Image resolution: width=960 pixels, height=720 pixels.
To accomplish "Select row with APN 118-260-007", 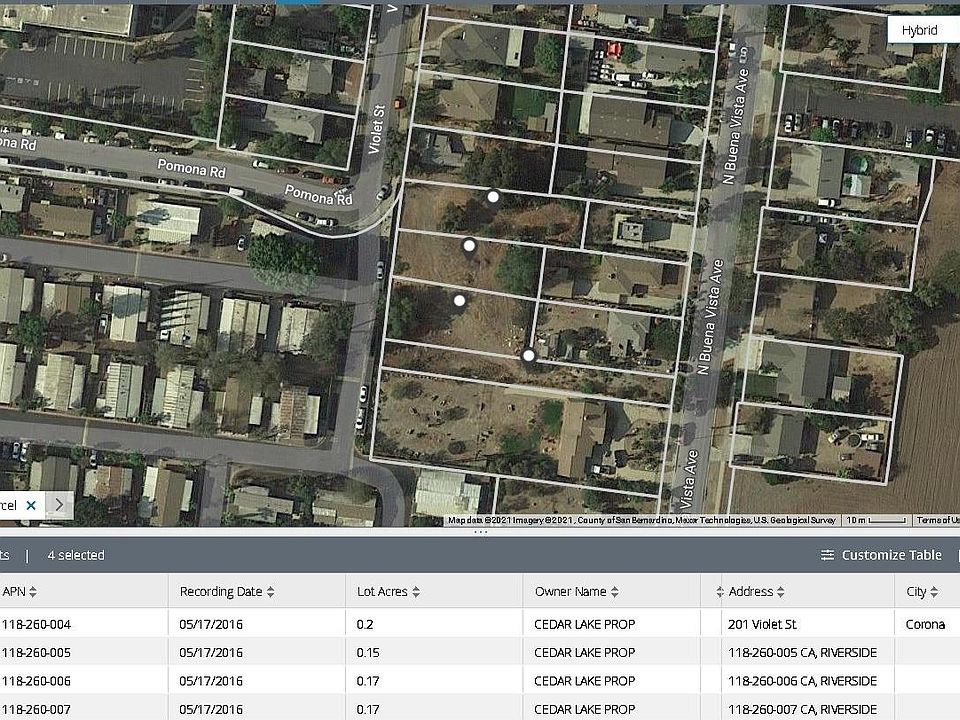I will pos(480,708).
